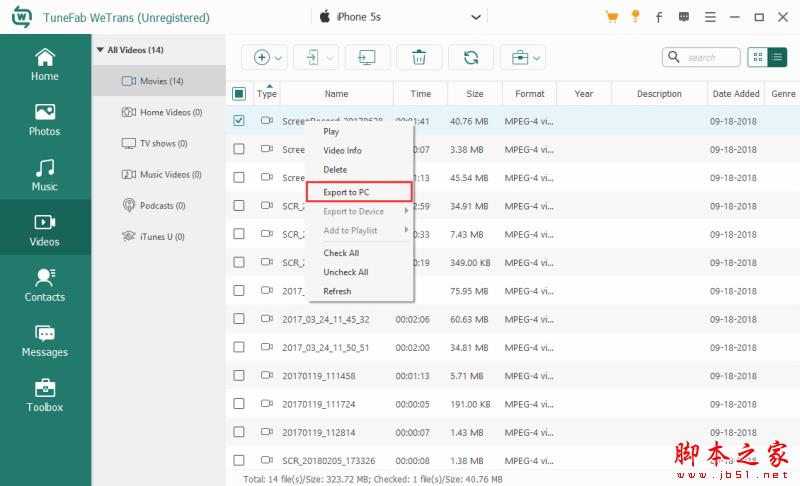The width and height of the screenshot is (800, 486).
Task: Click the TuneFab WeTrans logo
Action: click(x=21, y=17)
